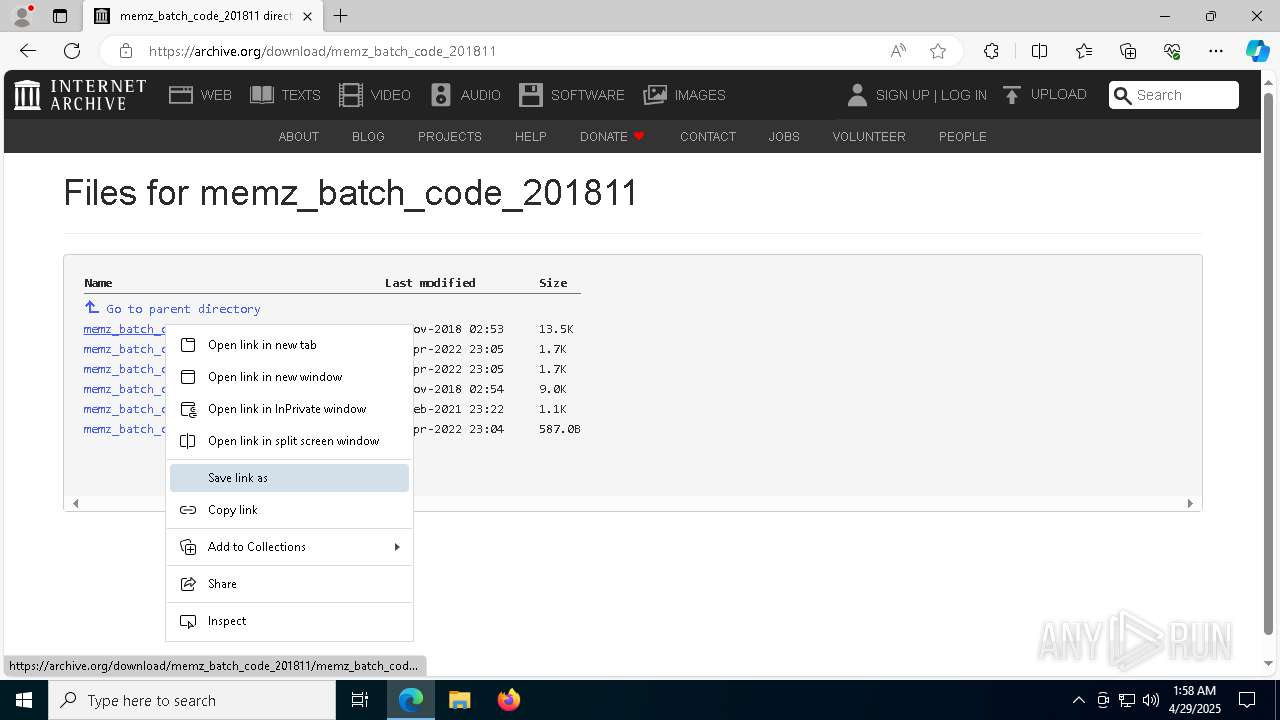This screenshot has height=720, width=1280.
Task: Show hidden tray icons chevron
Action: point(1078,700)
